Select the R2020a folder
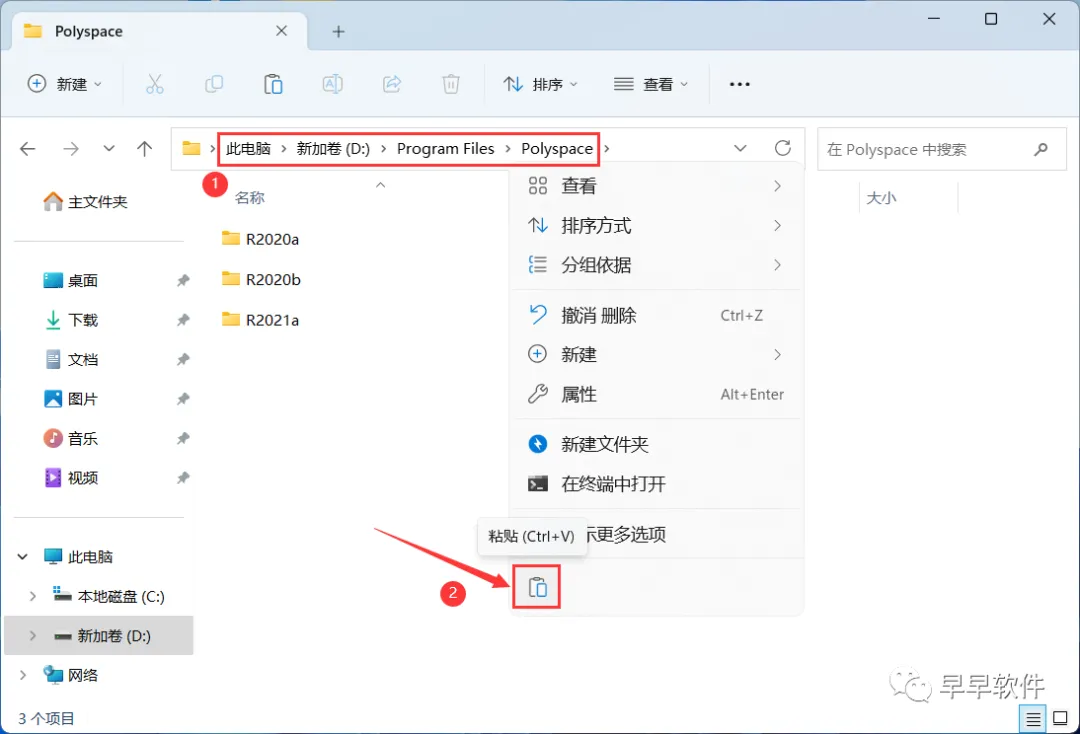Viewport: 1080px width, 734px height. pos(260,239)
